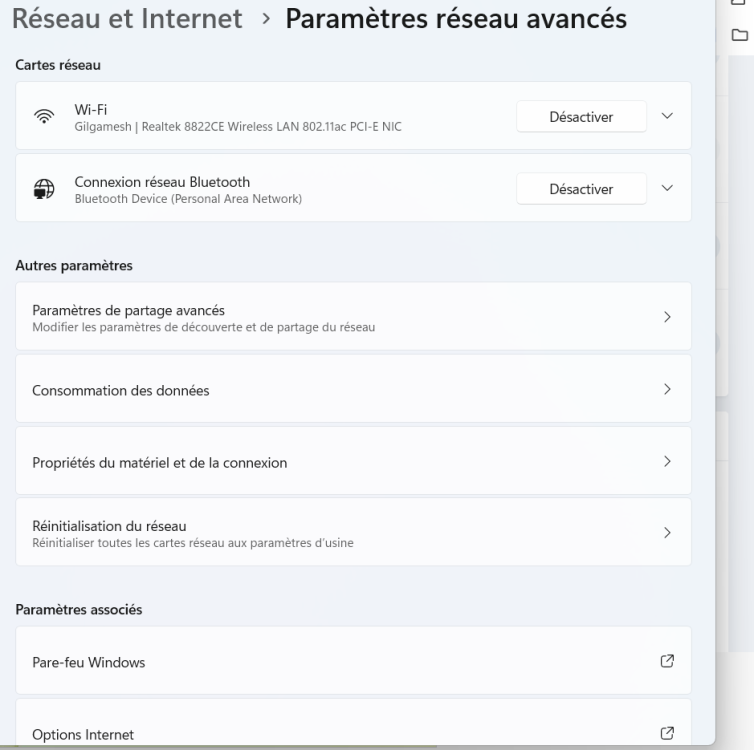Expand Connexion réseau Bluetooth details
Viewport: 754px width, 750px height.
coord(667,188)
